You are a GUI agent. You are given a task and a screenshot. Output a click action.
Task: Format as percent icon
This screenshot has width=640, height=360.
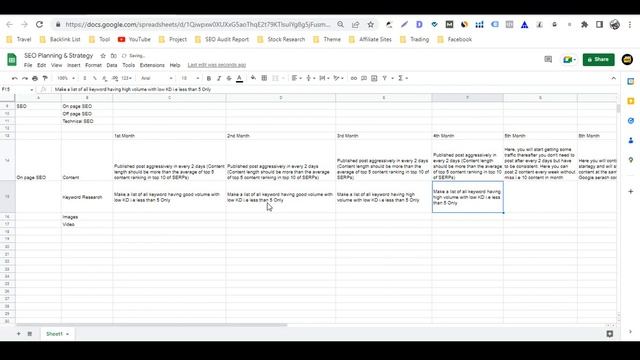(95, 78)
